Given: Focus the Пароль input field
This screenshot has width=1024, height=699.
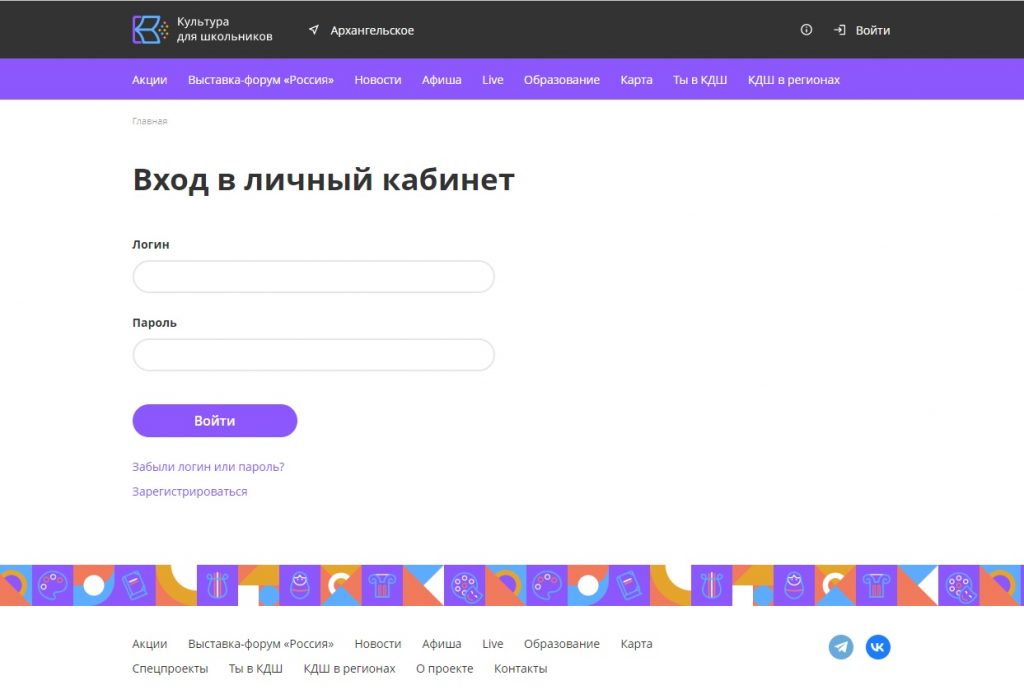Looking at the screenshot, I should click(x=313, y=355).
